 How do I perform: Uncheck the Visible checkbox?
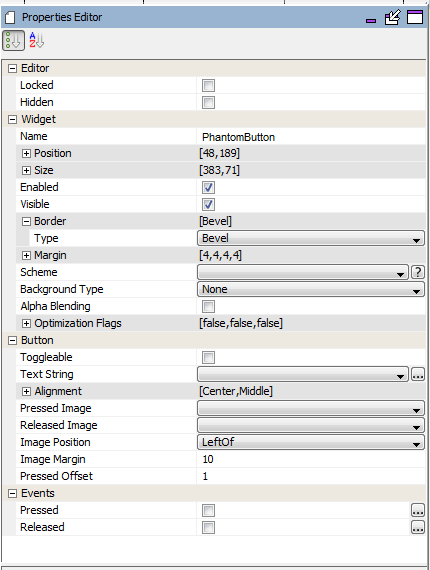[208, 204]
